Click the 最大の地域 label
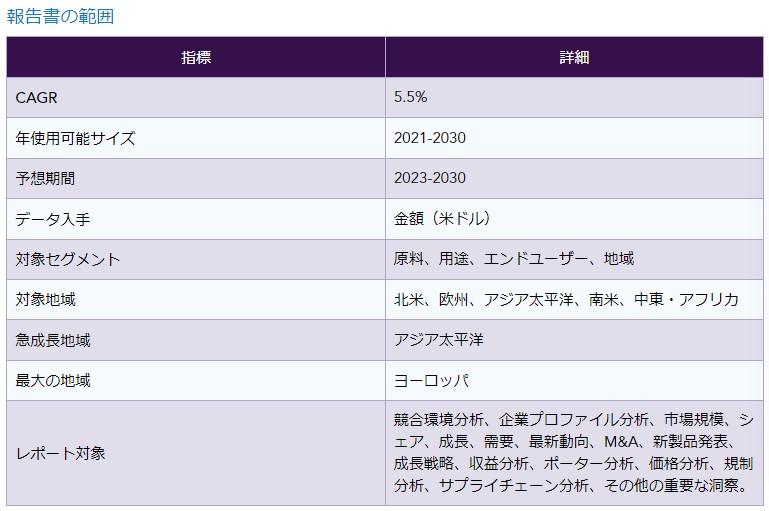The width and height of the screenshot is (769, 511). point(53,381)
